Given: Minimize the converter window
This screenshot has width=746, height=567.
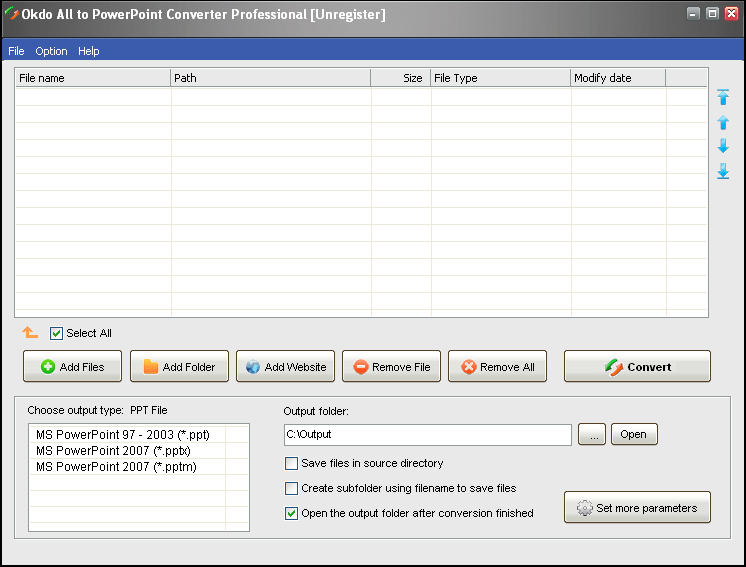Looking at the screenshot, I should pyautogui.click(x=693, y=13).
